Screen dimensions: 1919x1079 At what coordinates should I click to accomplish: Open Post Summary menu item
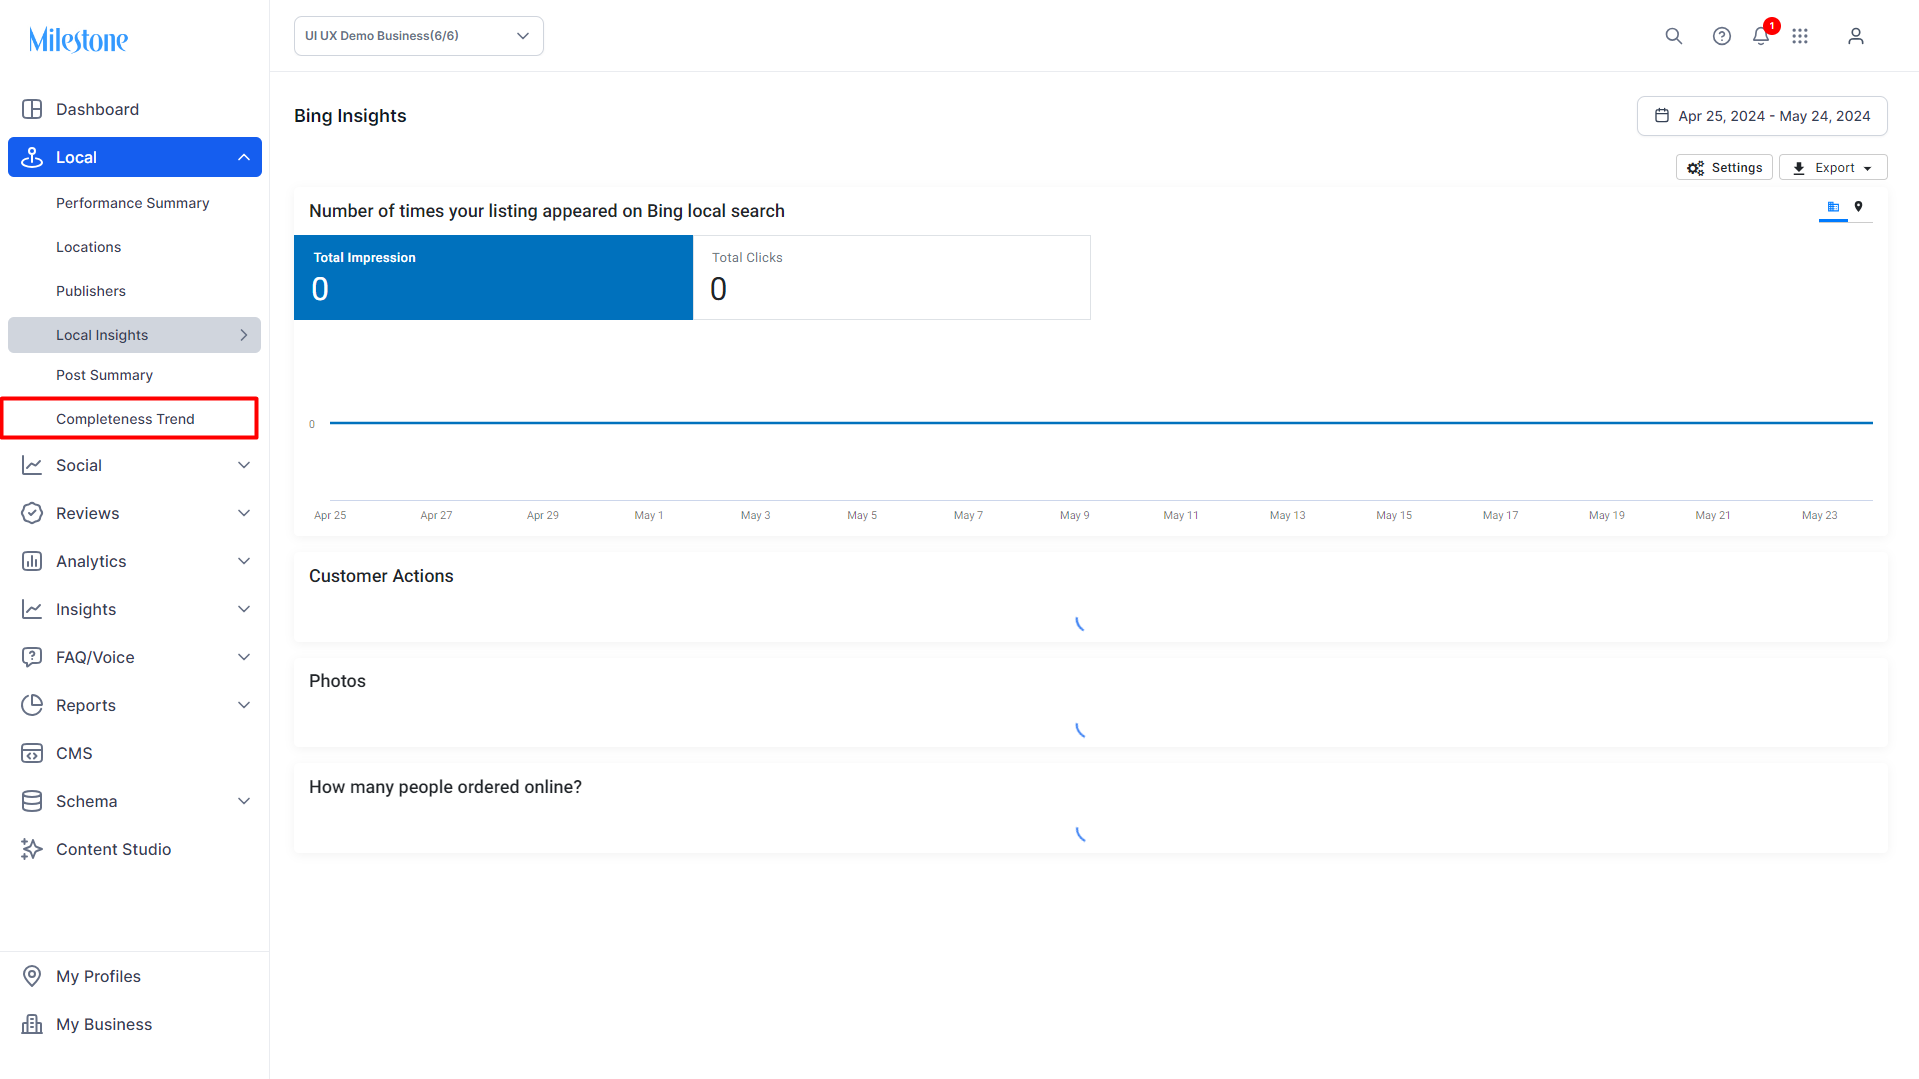click(x=104, y=375)
